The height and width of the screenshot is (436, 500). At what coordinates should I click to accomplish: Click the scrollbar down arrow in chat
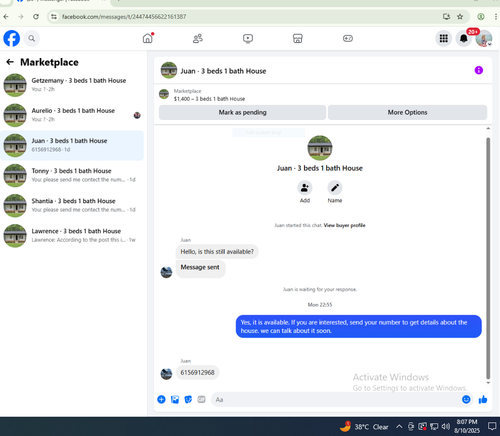488,383
